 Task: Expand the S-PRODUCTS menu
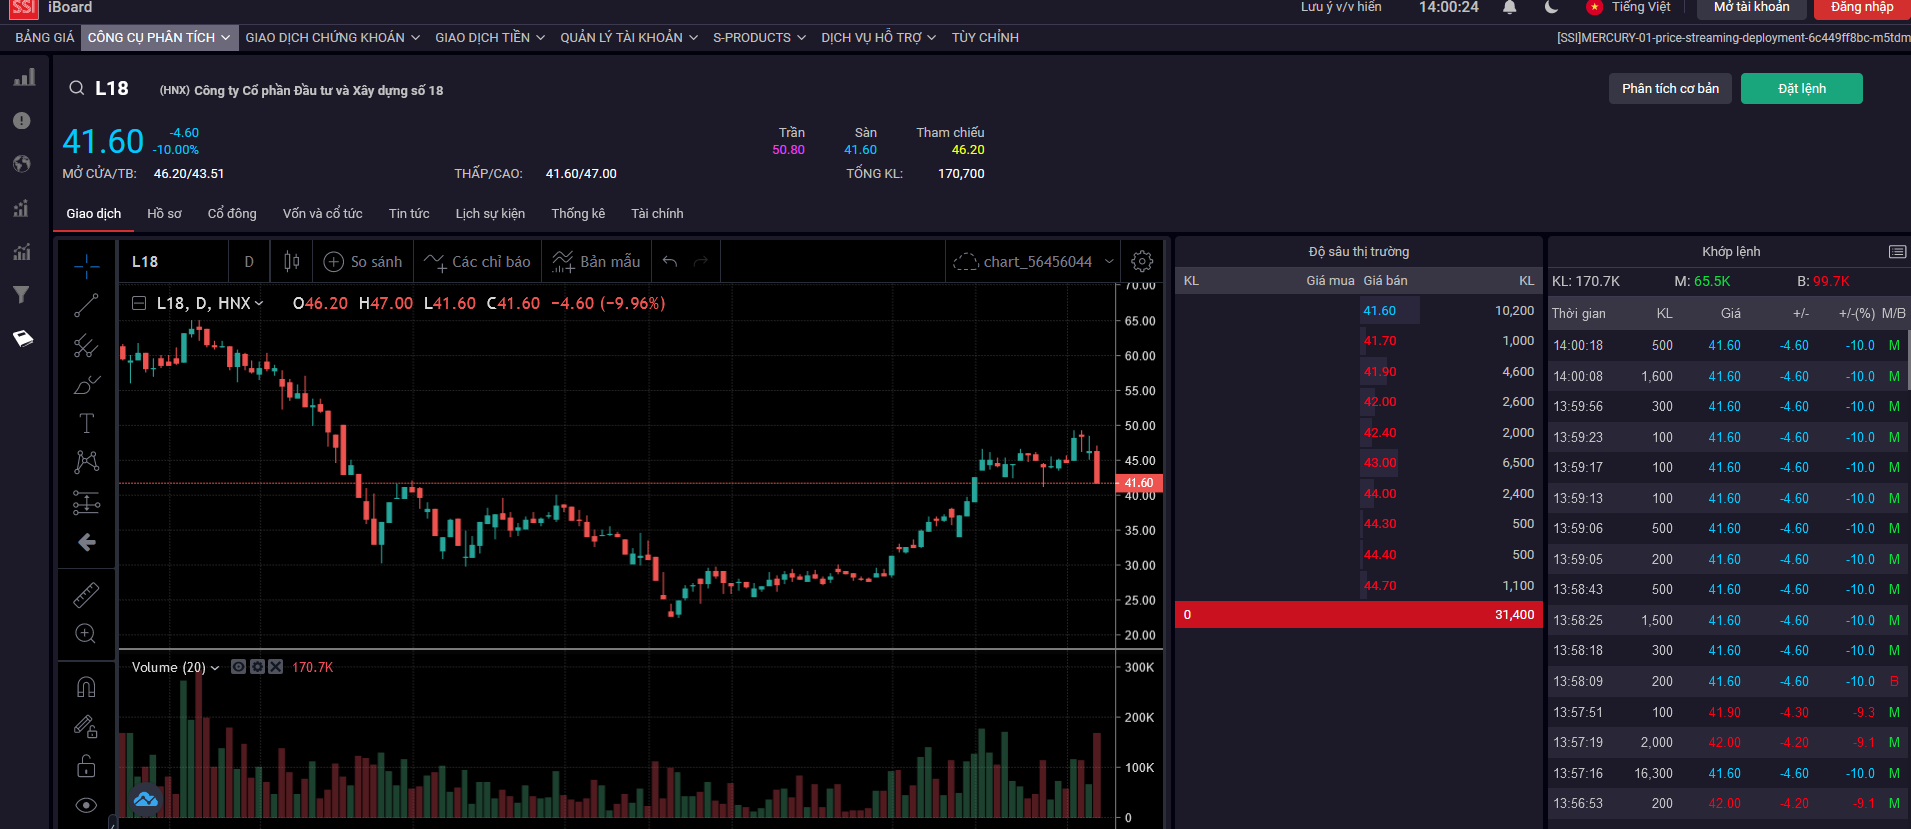759,38
